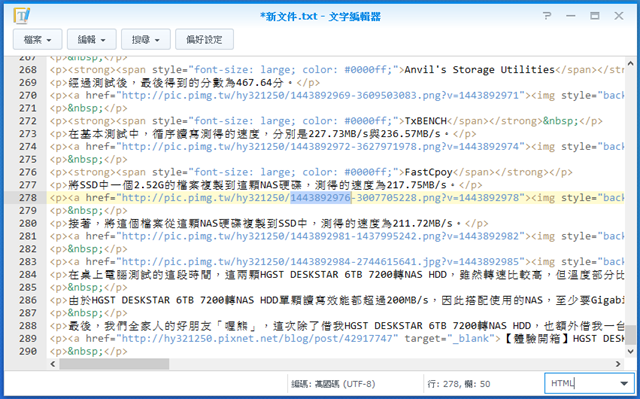Click the &nbsp; text on line 271
640x399 pixels.
[x=86, y=109]
